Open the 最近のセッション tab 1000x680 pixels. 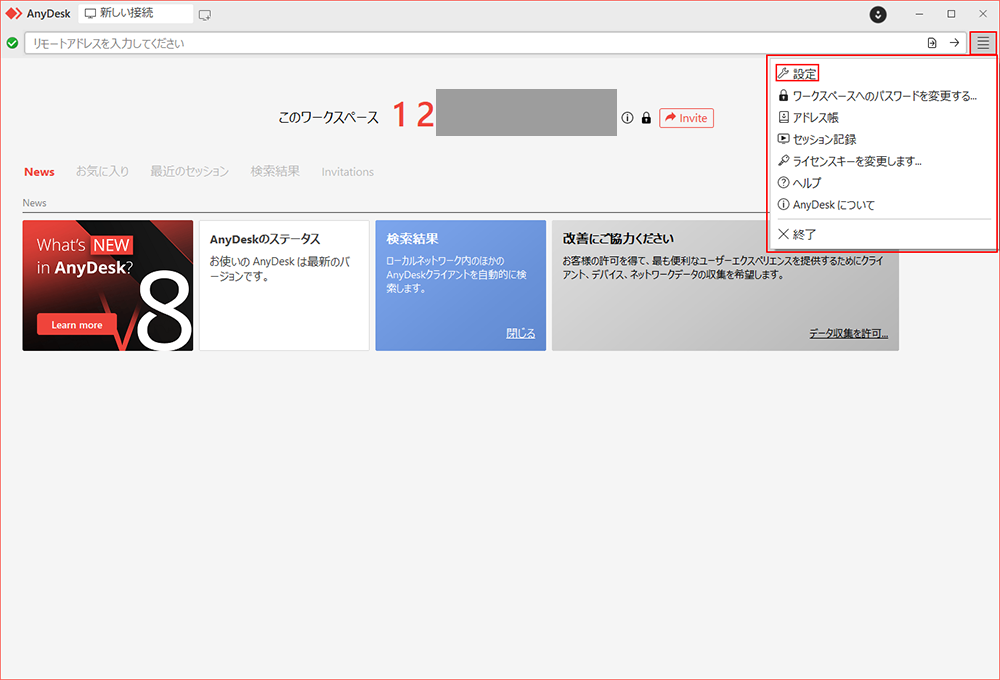[x=190, y=171]
